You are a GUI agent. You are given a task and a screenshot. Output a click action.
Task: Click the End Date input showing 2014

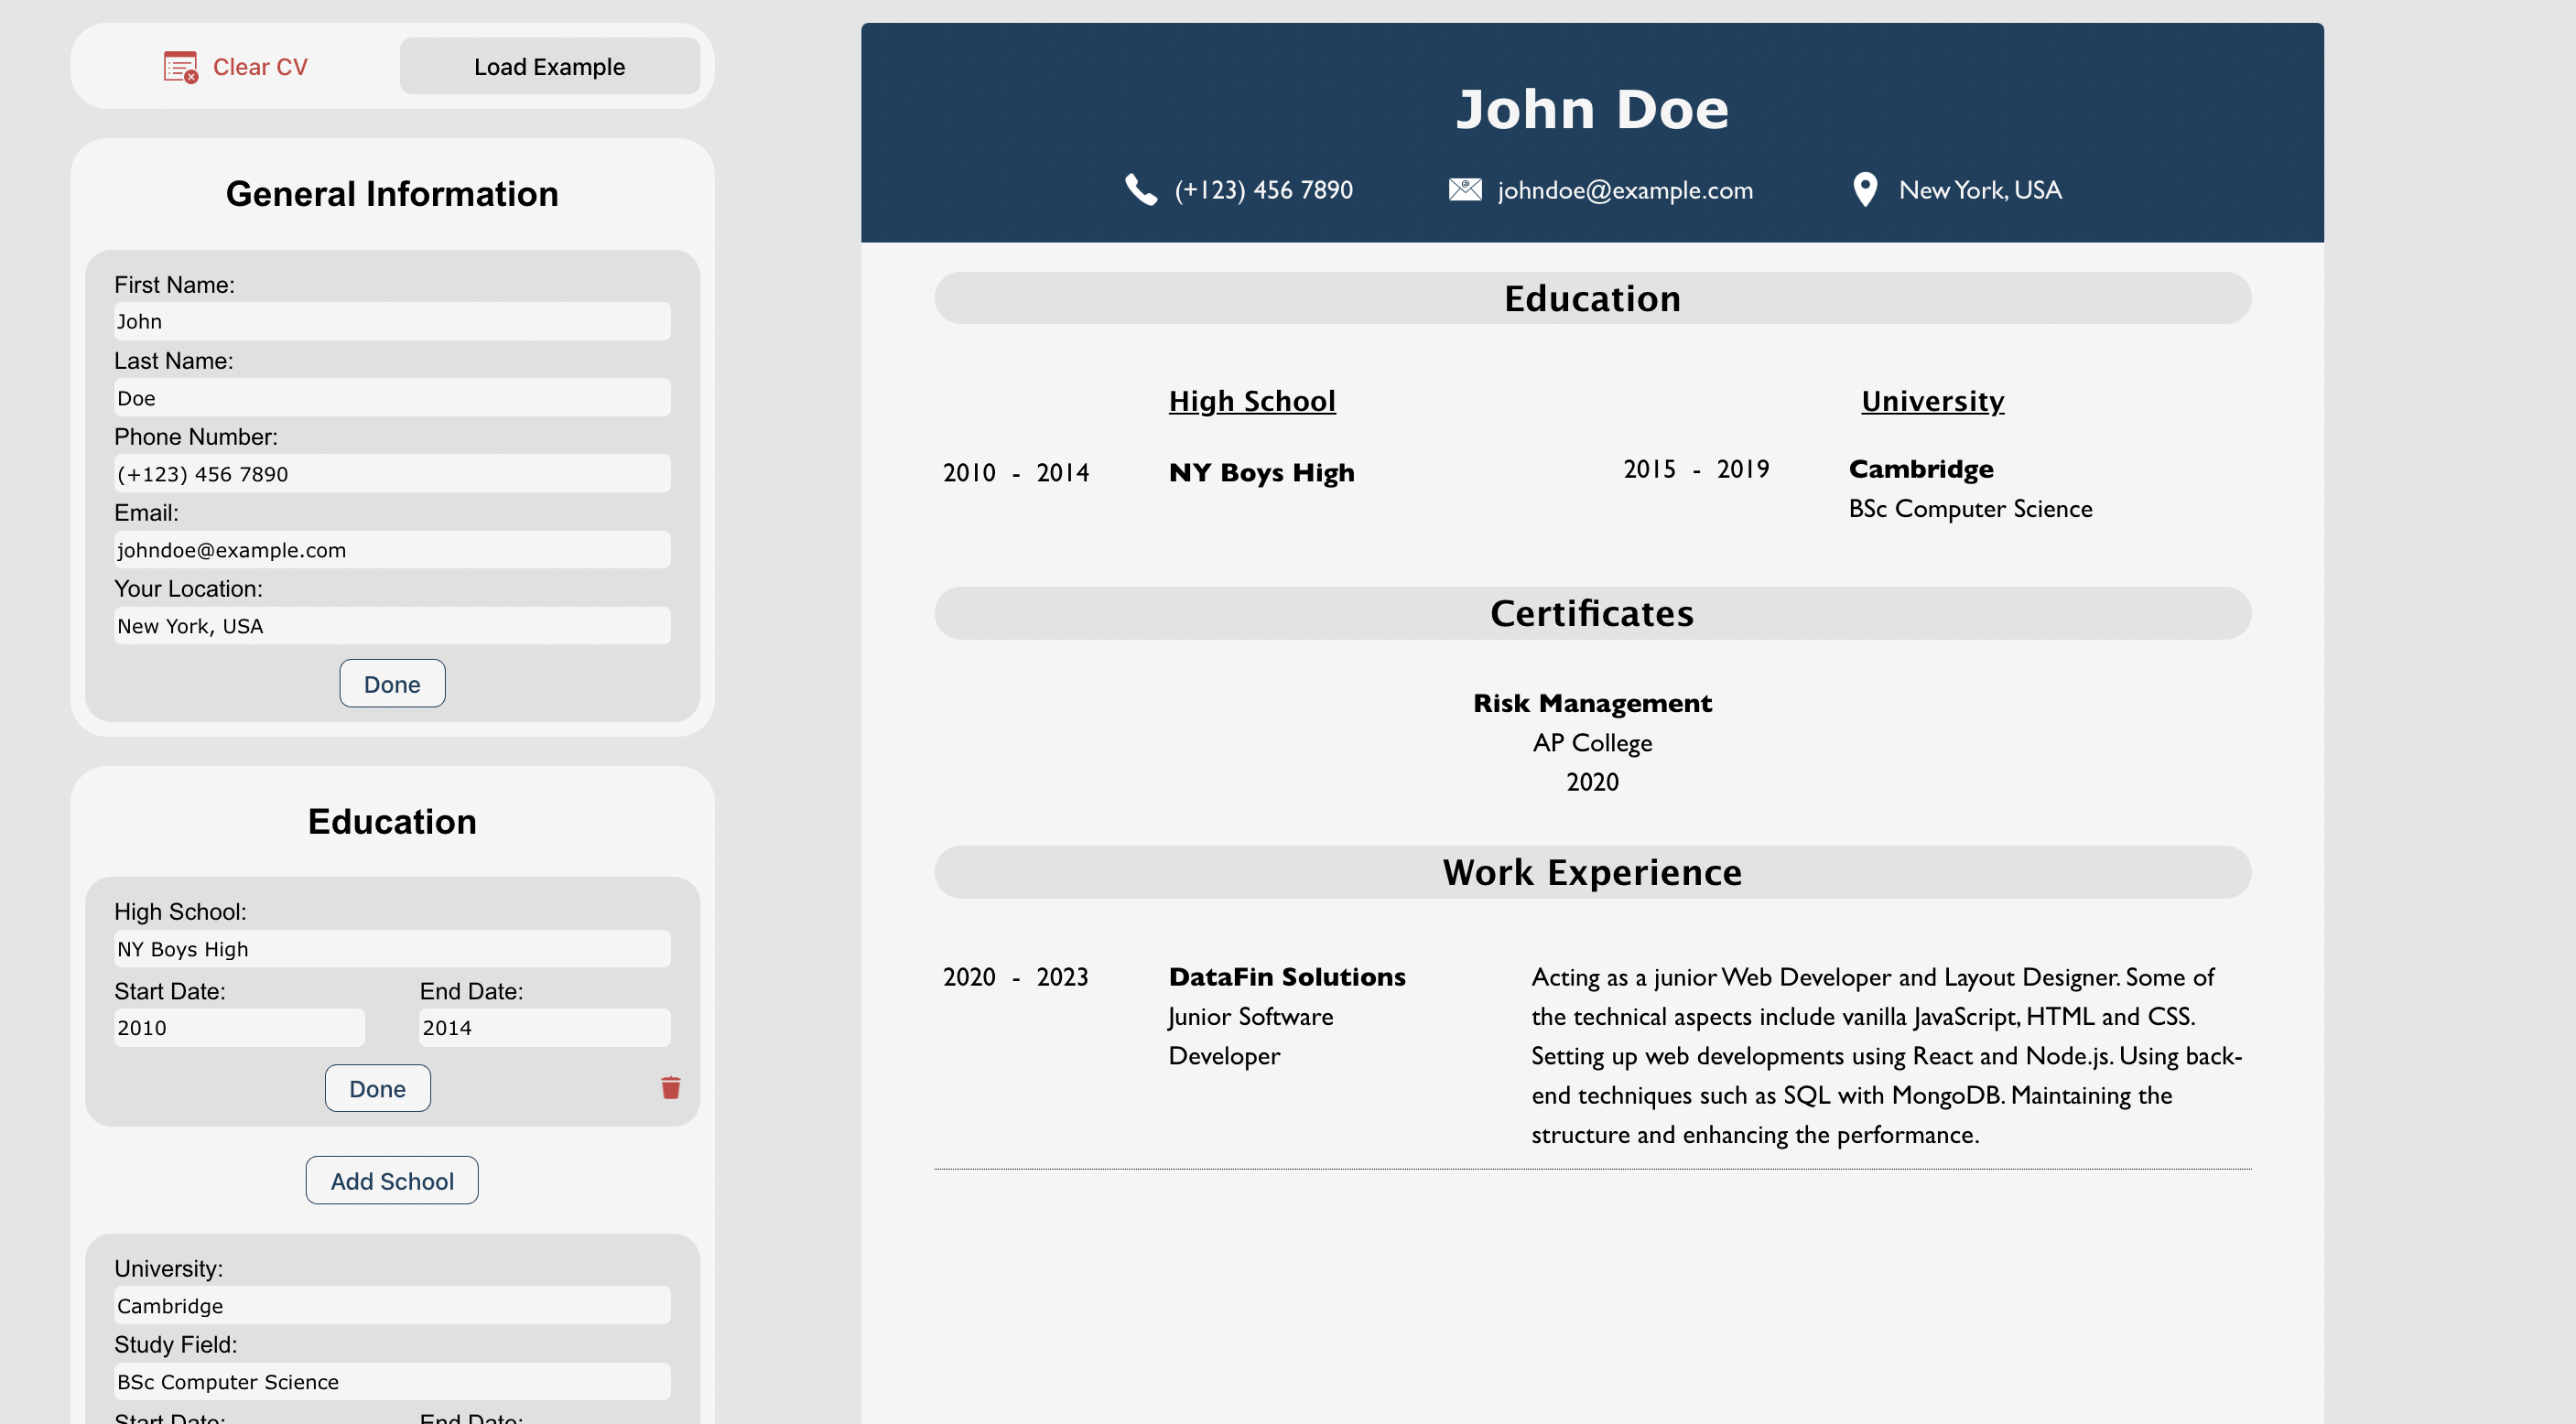(543, 1027)
